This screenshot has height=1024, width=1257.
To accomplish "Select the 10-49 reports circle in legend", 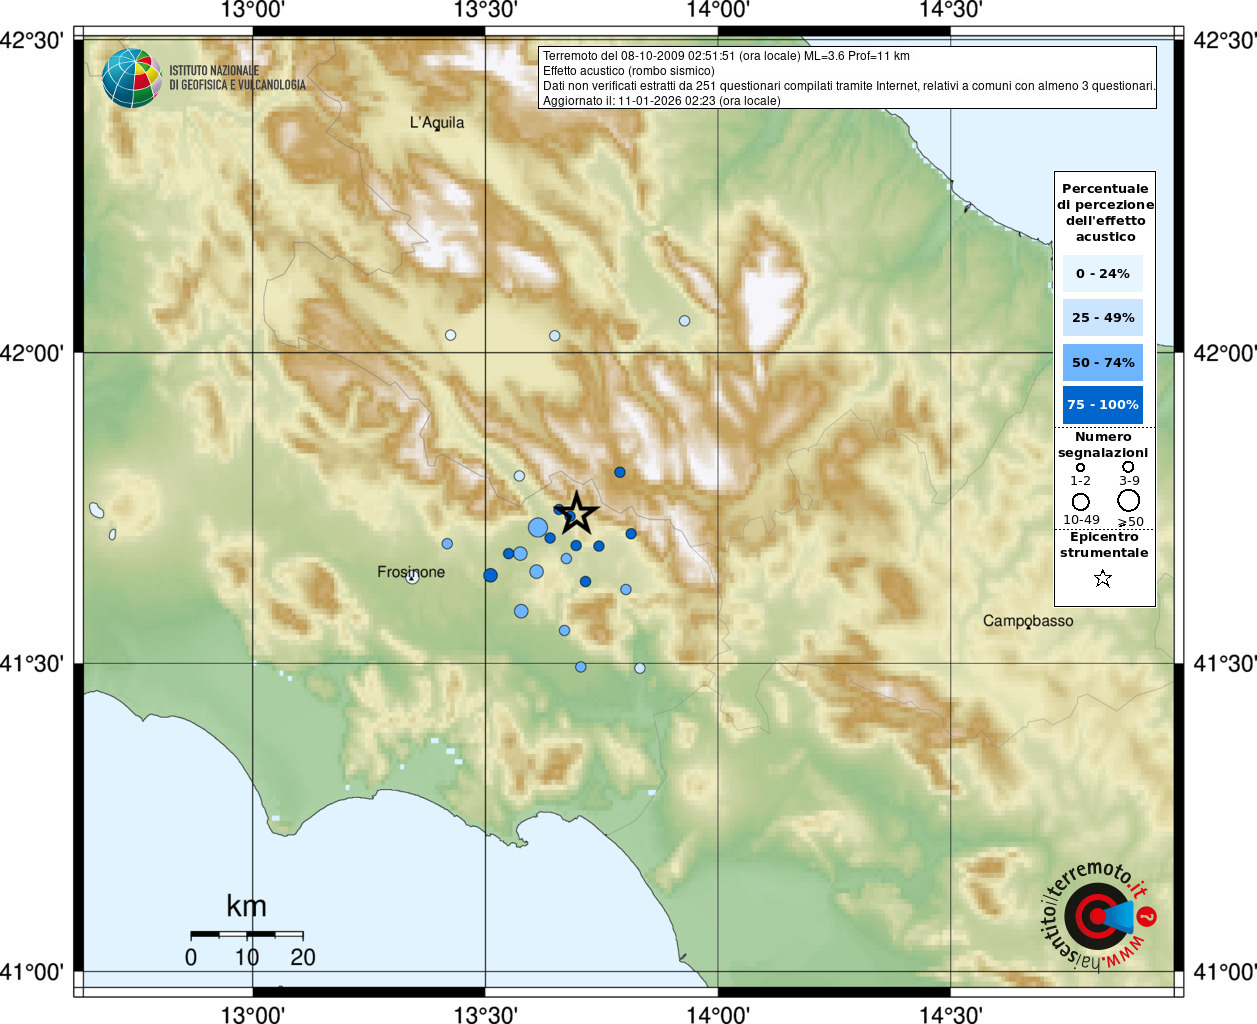I will (1081, 501).
